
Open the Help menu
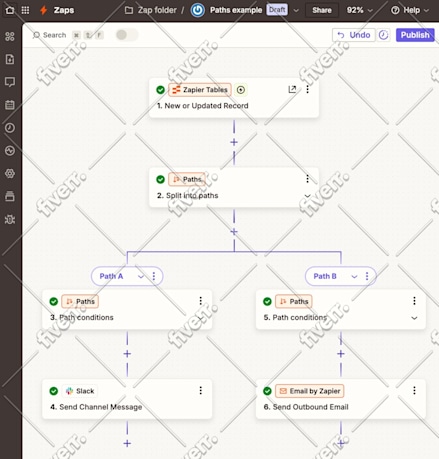click(410, 10)
